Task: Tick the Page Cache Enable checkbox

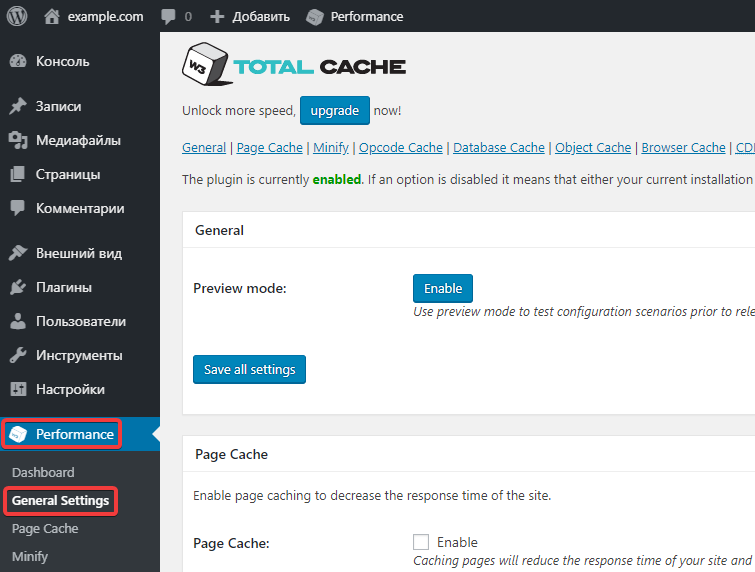Action: (421, 542)
